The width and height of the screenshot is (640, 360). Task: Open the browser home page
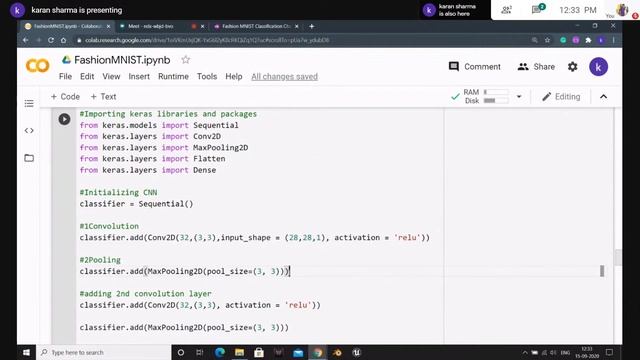click(63, 40)
